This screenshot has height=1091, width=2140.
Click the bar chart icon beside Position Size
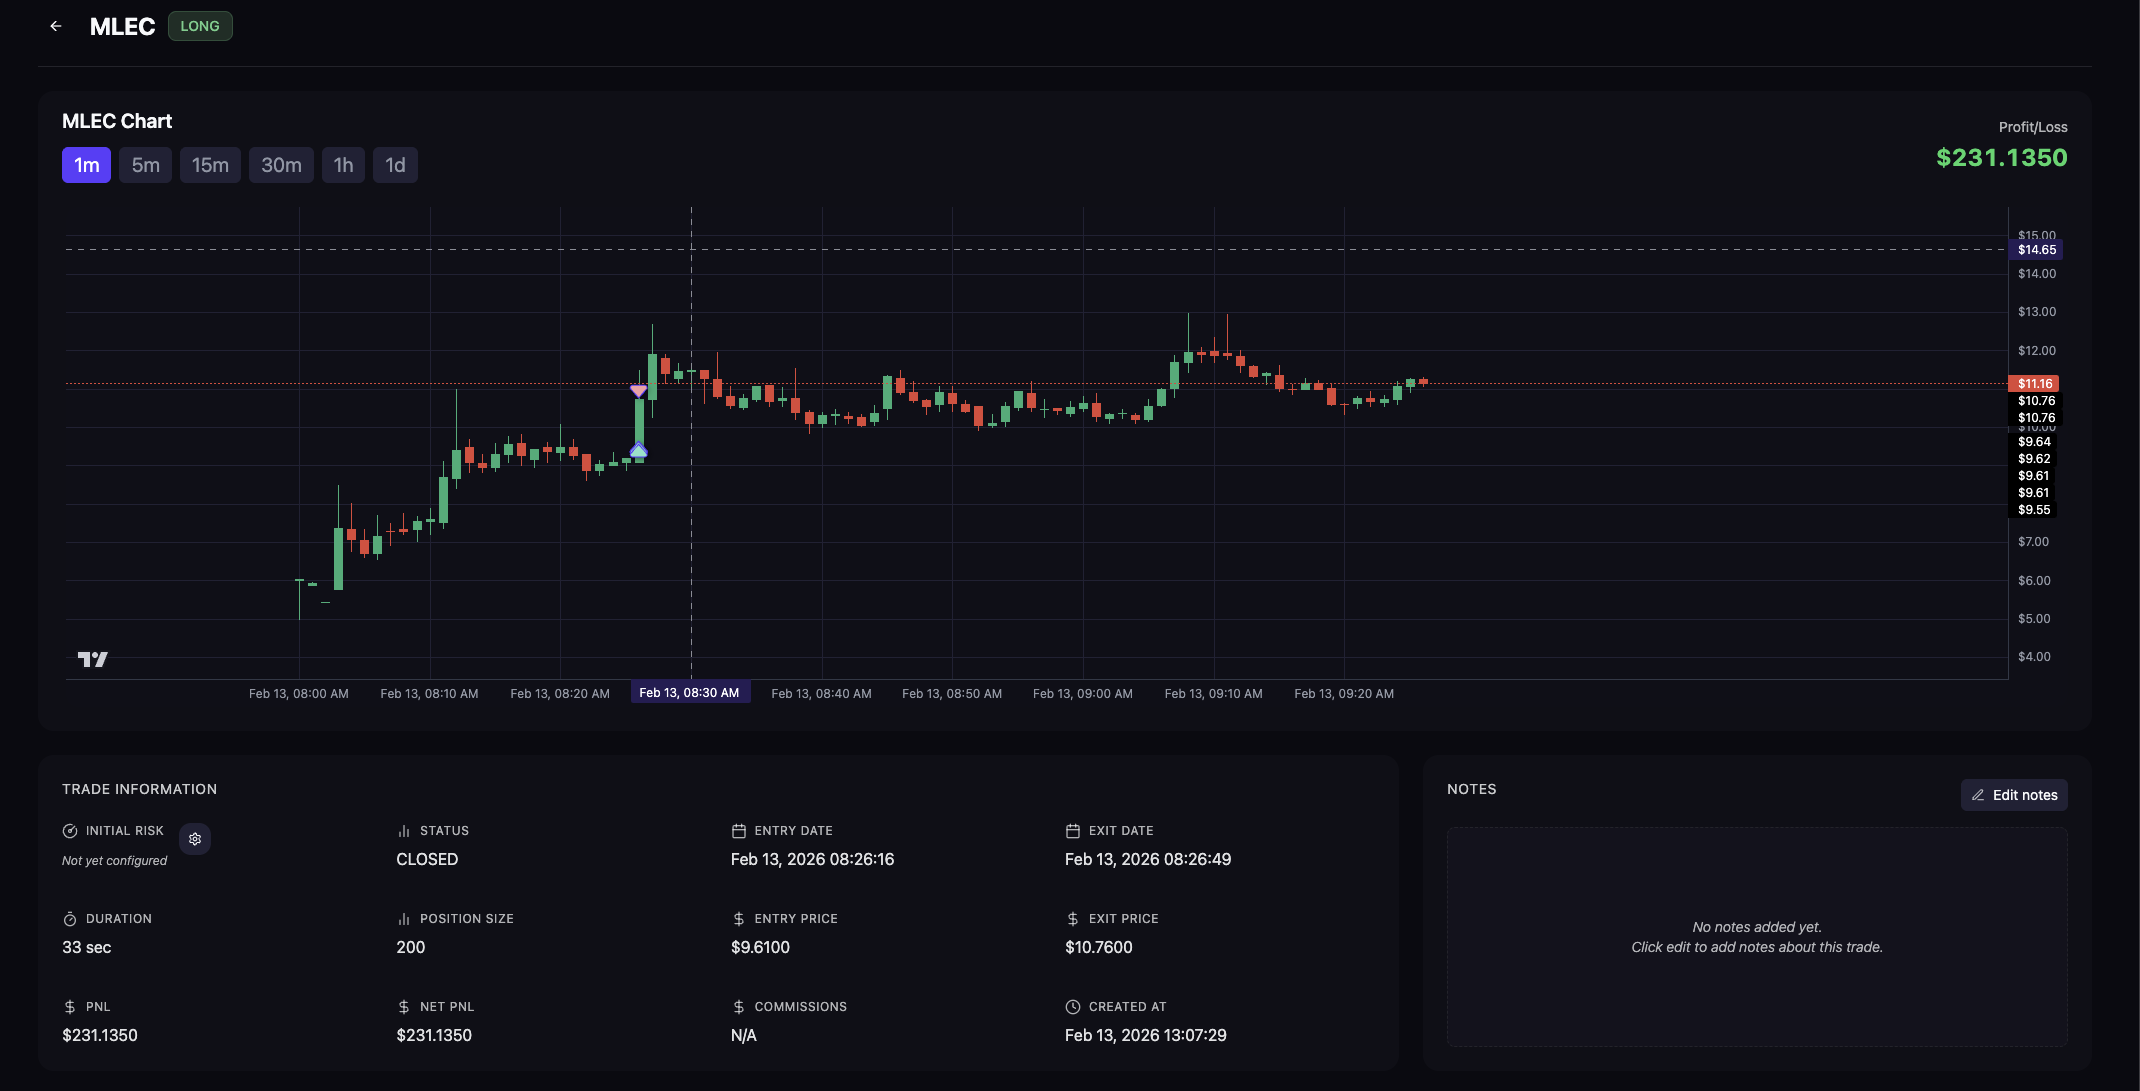(404, 919)
